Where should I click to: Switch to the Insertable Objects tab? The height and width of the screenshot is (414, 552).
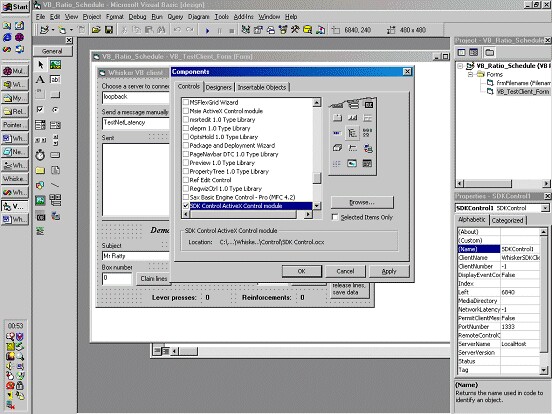(262, 87)
